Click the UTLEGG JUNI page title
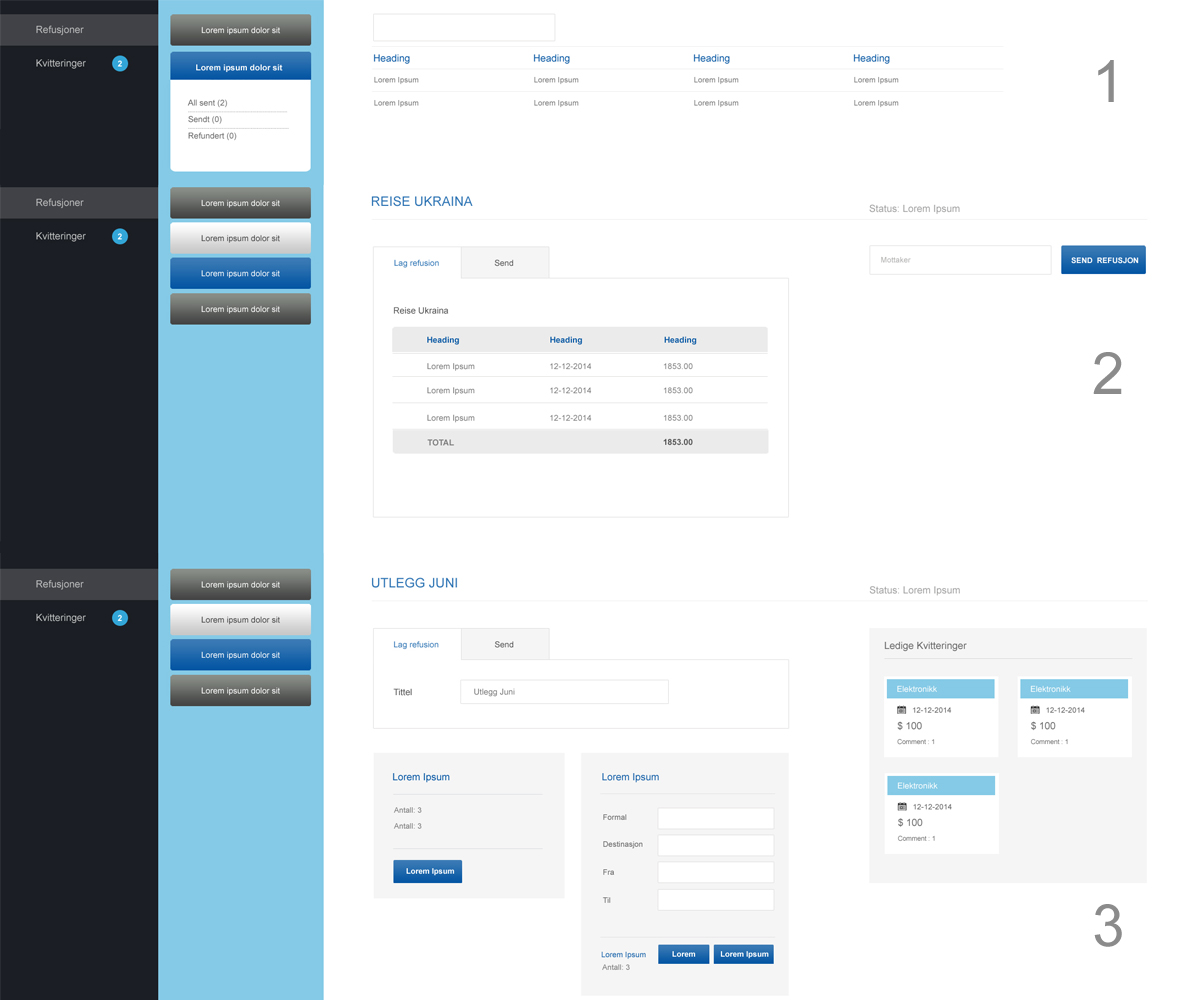This screenshot has width=1200, height=1000. tap(414, 582)
